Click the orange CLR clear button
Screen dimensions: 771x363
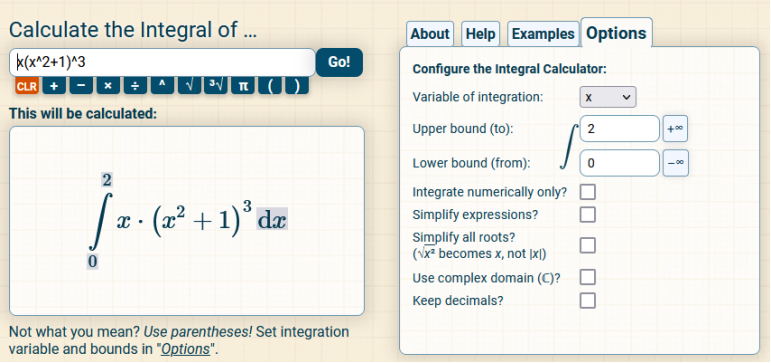pyautogui.click(x=27, y=86)
